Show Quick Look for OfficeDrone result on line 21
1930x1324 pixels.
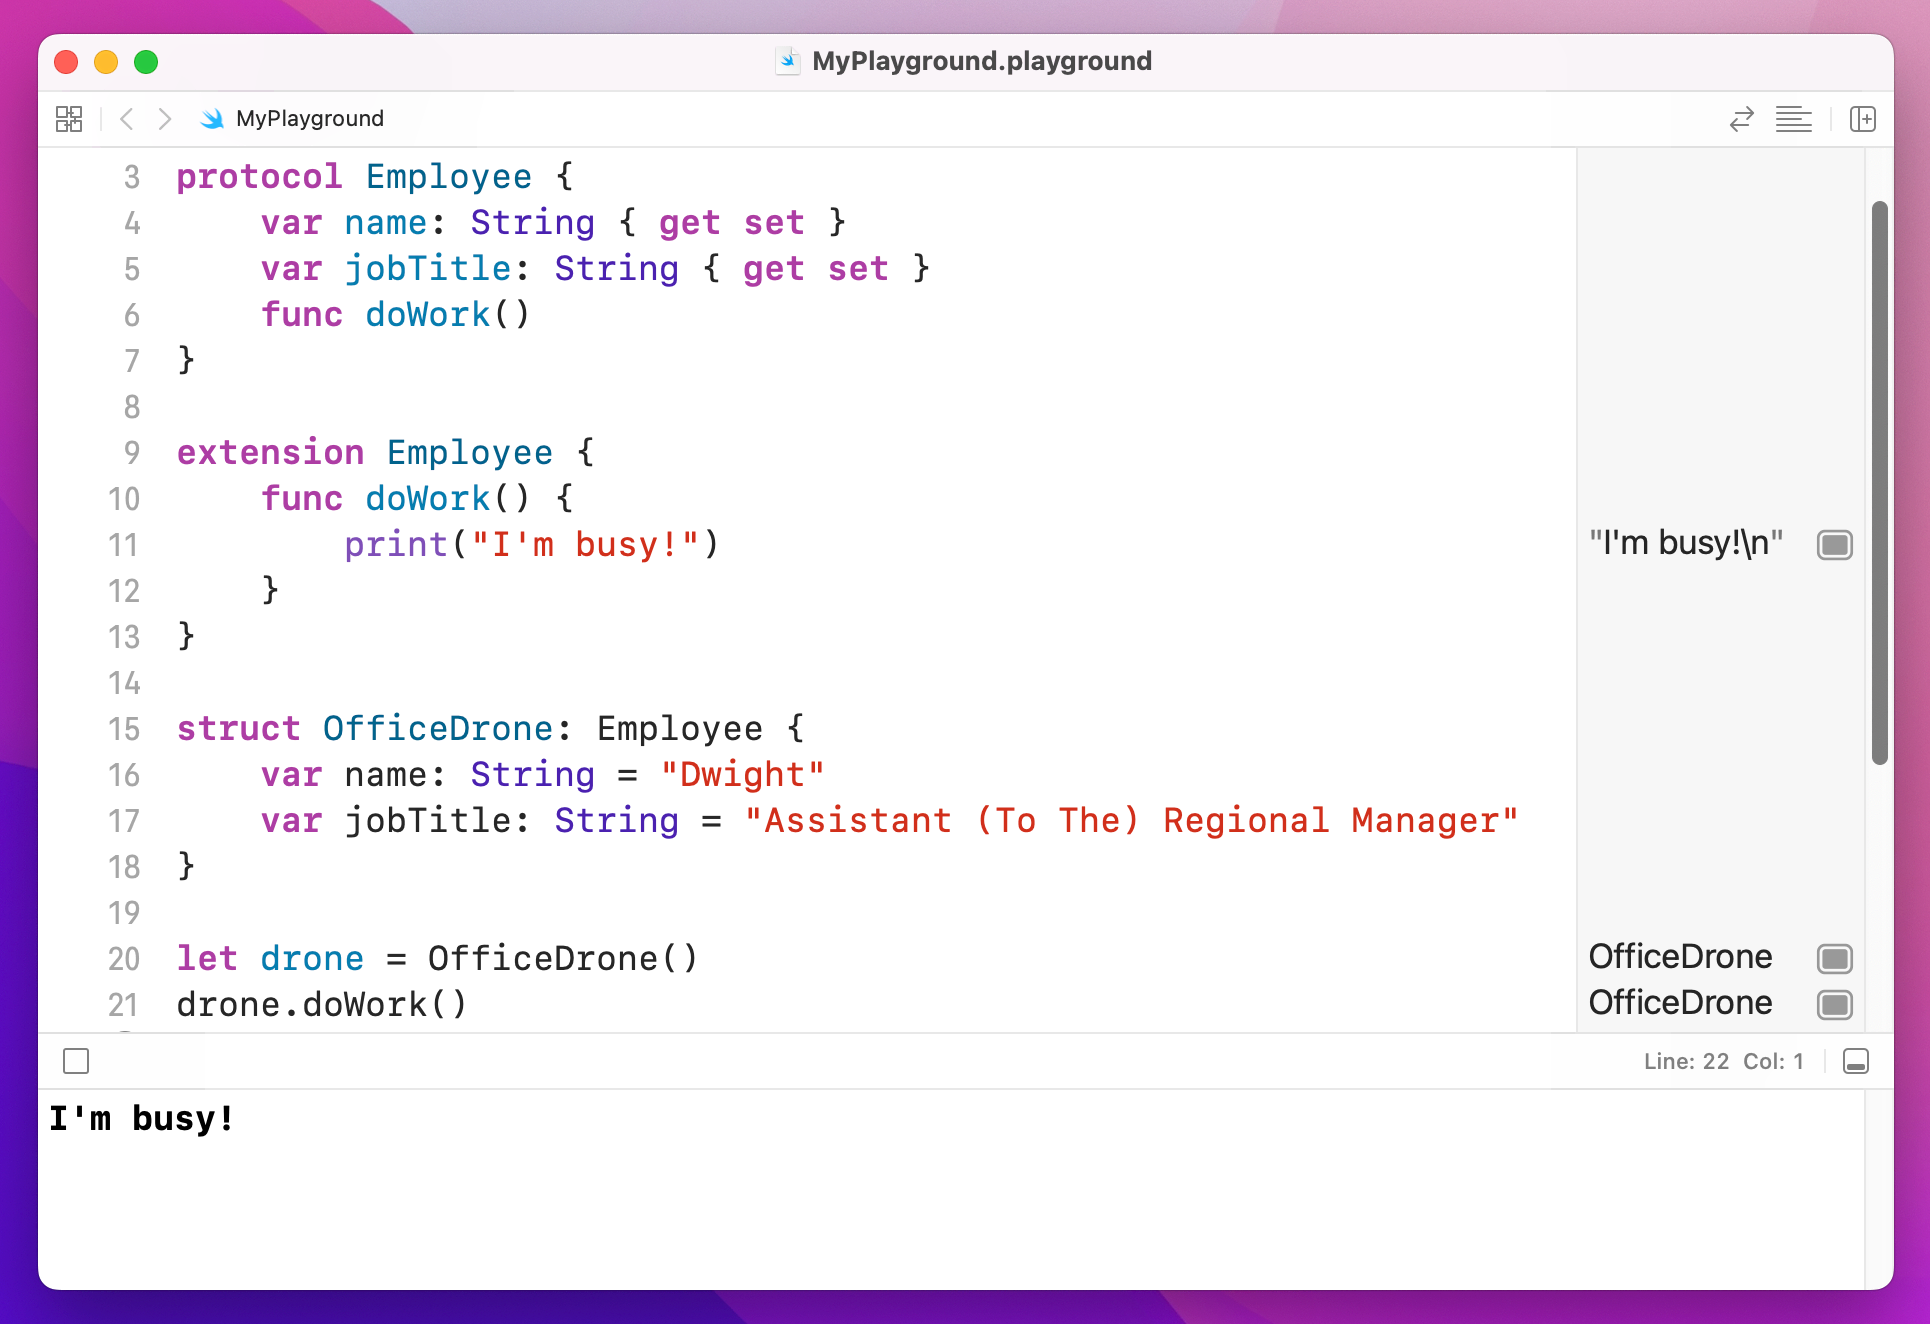click(1835, 1004)
